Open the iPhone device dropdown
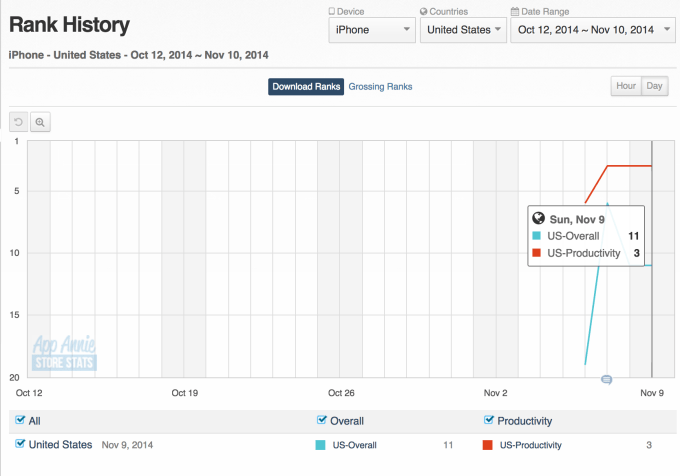Viewport: 680px width, 476px height. tap(372, 30)
